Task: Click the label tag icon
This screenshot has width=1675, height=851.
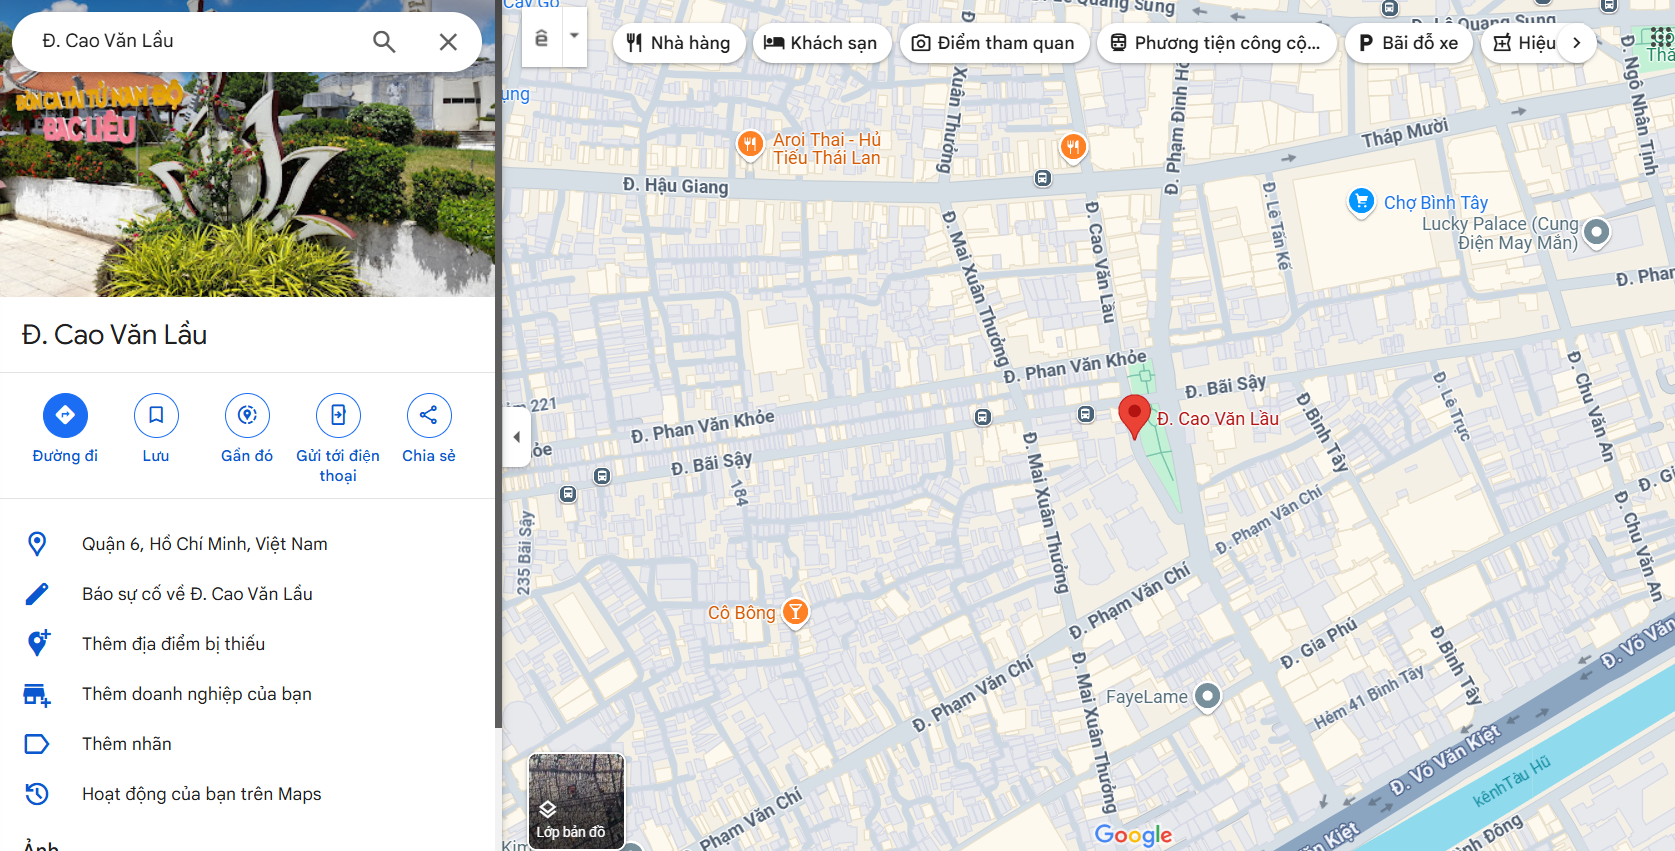Action: pos(37,744)
